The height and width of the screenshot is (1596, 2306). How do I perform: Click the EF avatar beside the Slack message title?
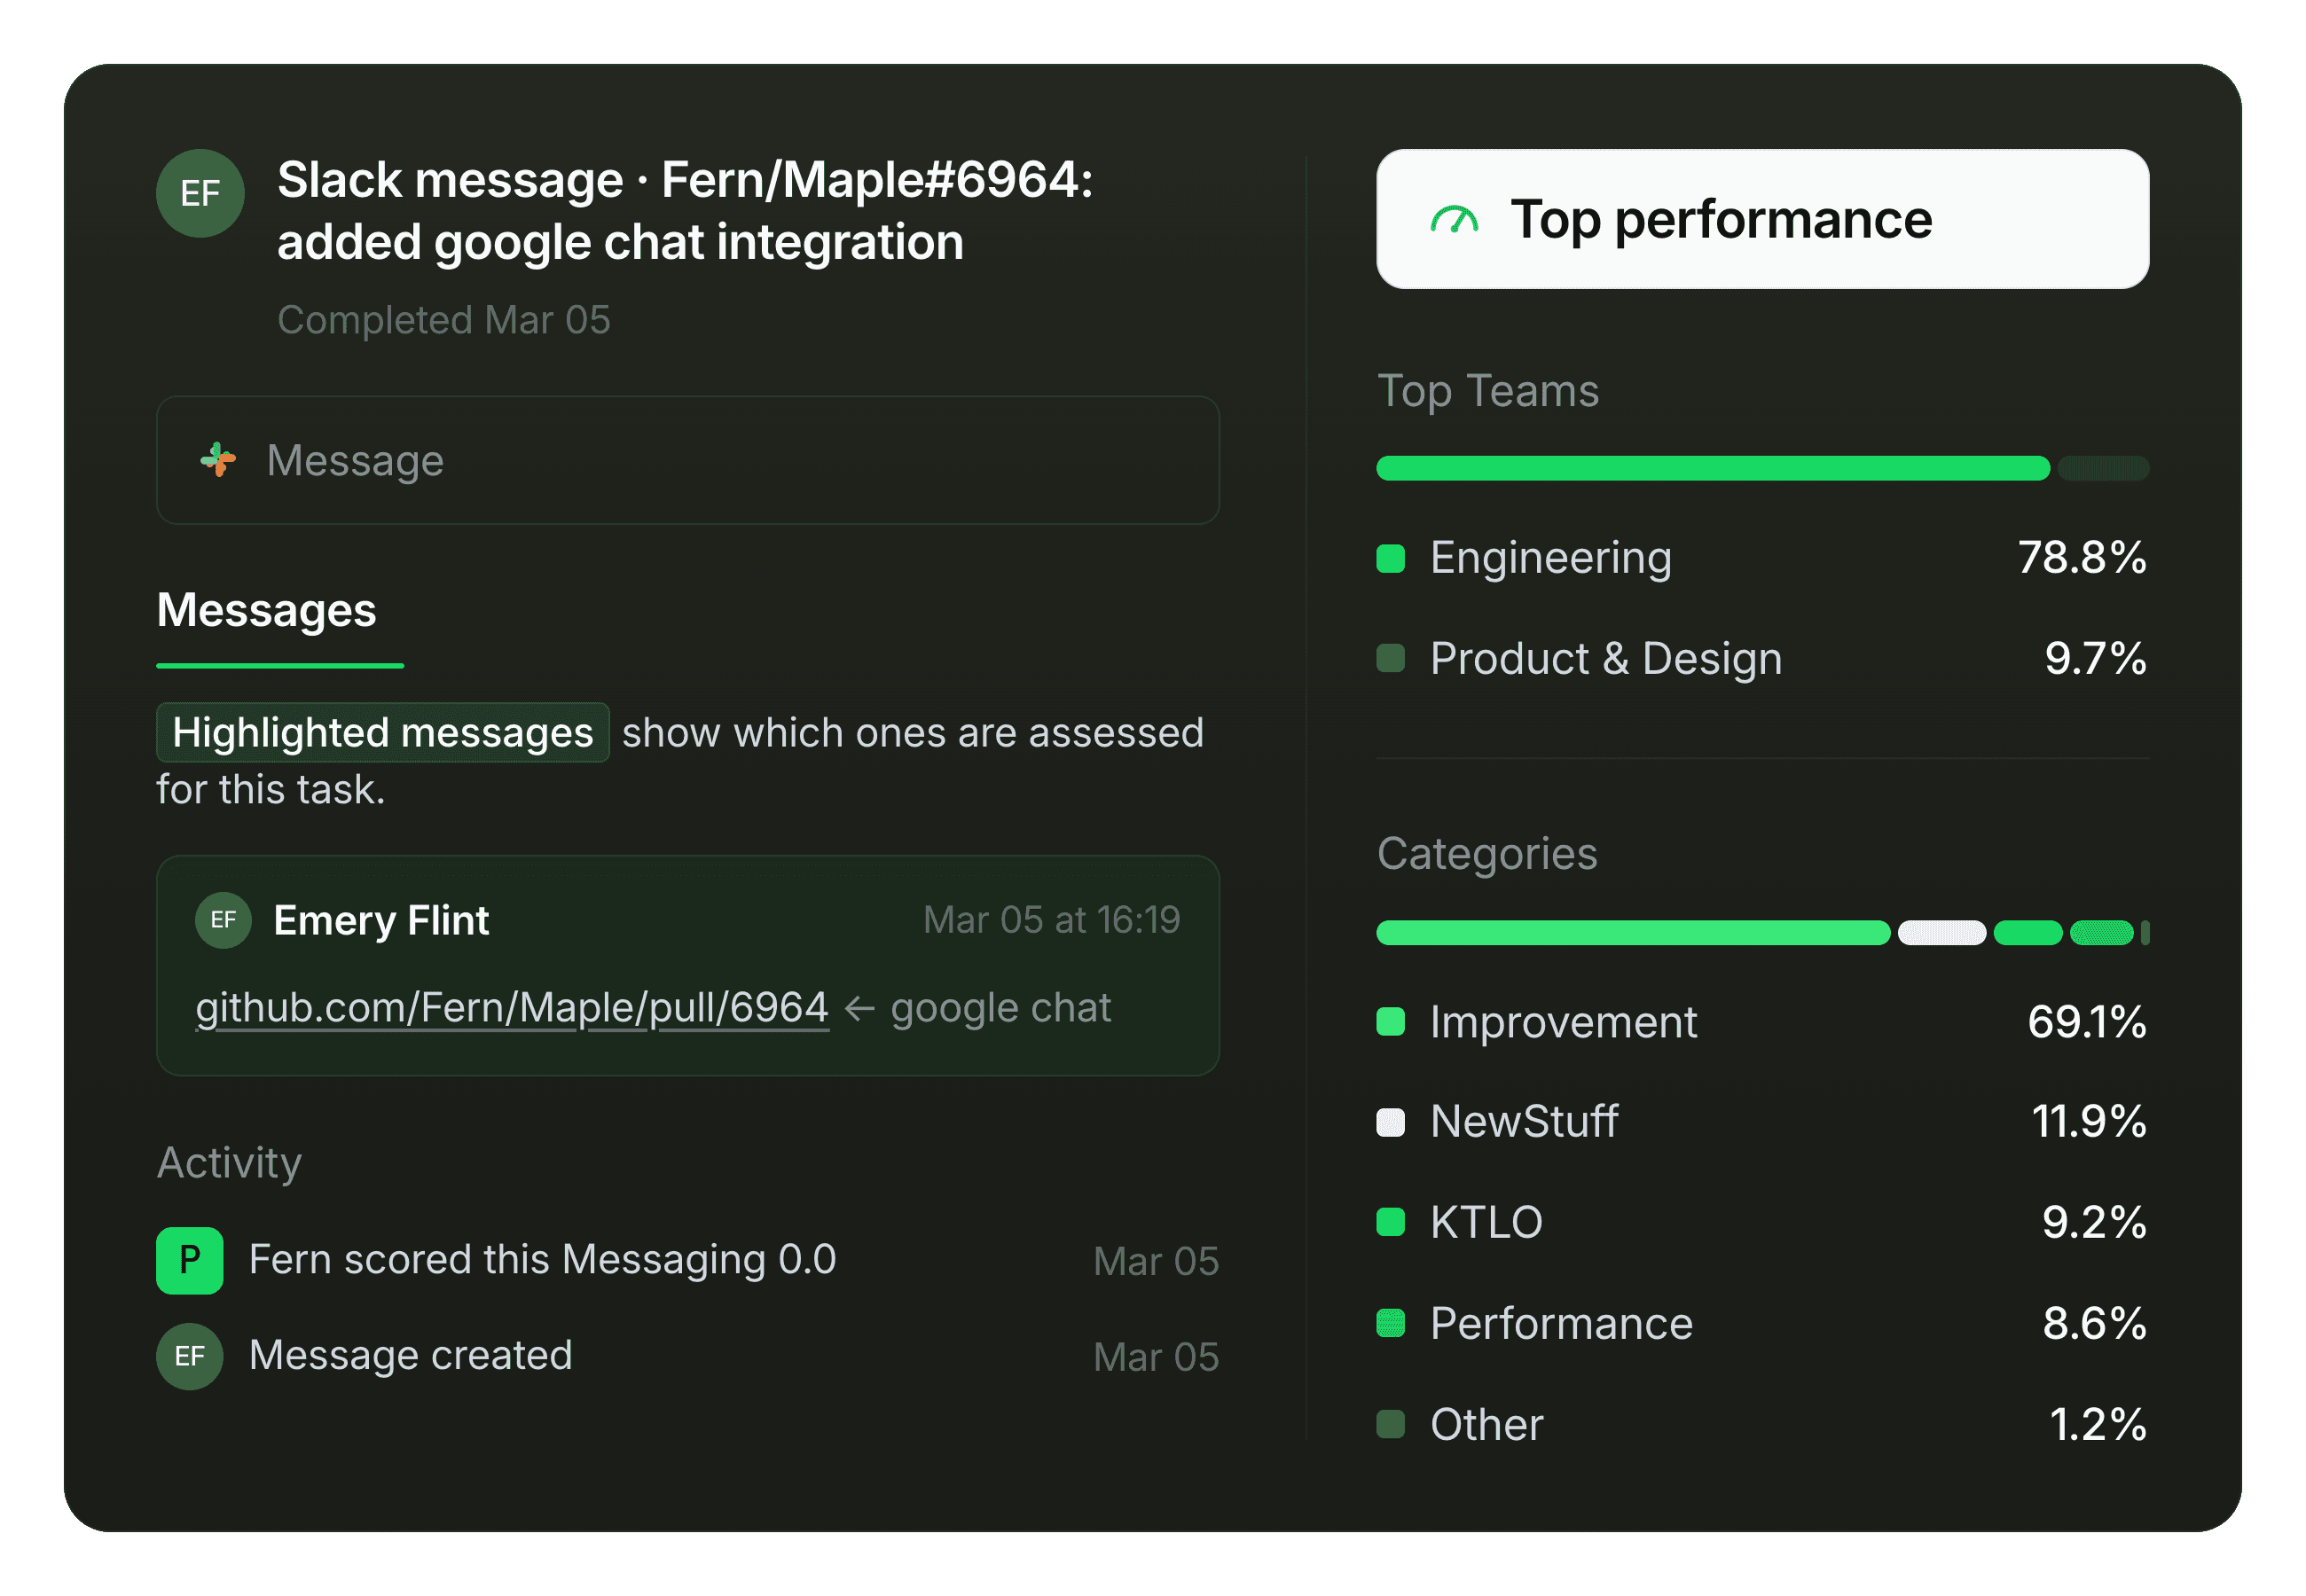[x=200, y=193]
